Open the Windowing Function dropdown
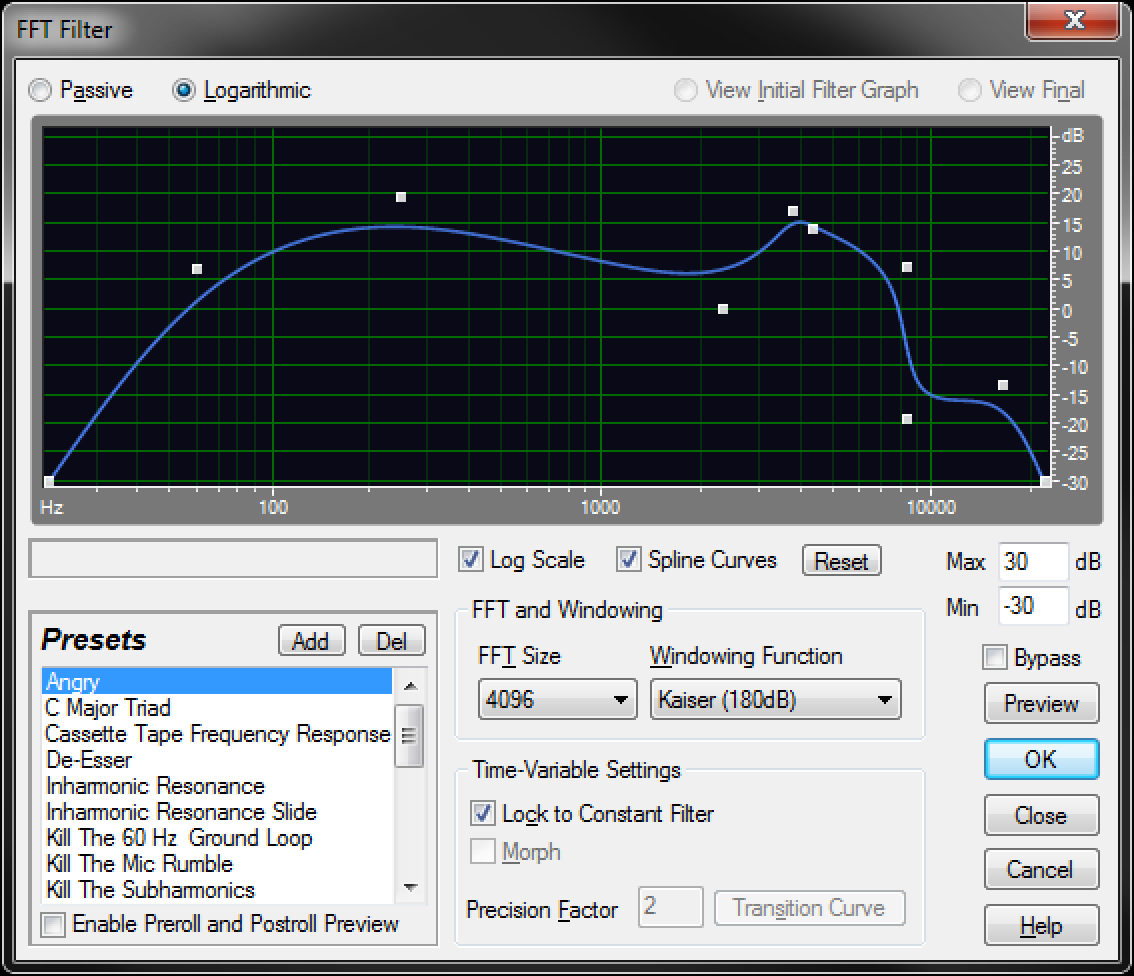 775,699
